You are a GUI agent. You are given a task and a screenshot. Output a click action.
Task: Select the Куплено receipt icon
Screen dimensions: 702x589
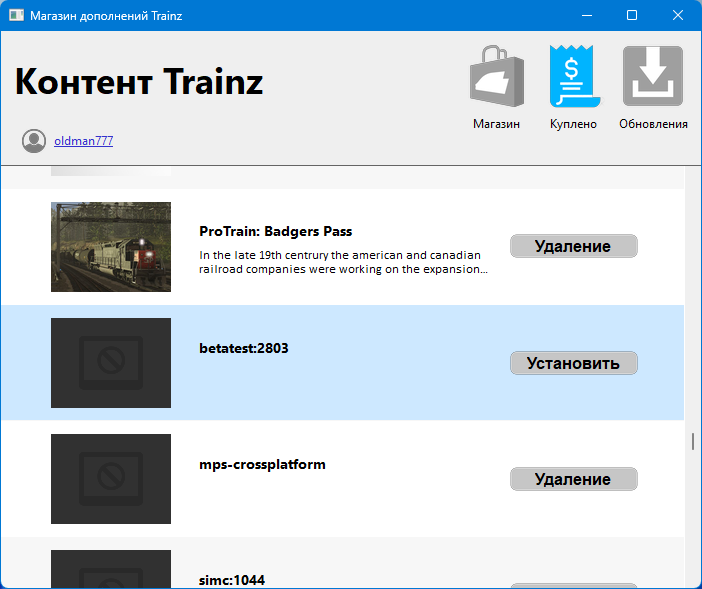(x=574, y=76)
